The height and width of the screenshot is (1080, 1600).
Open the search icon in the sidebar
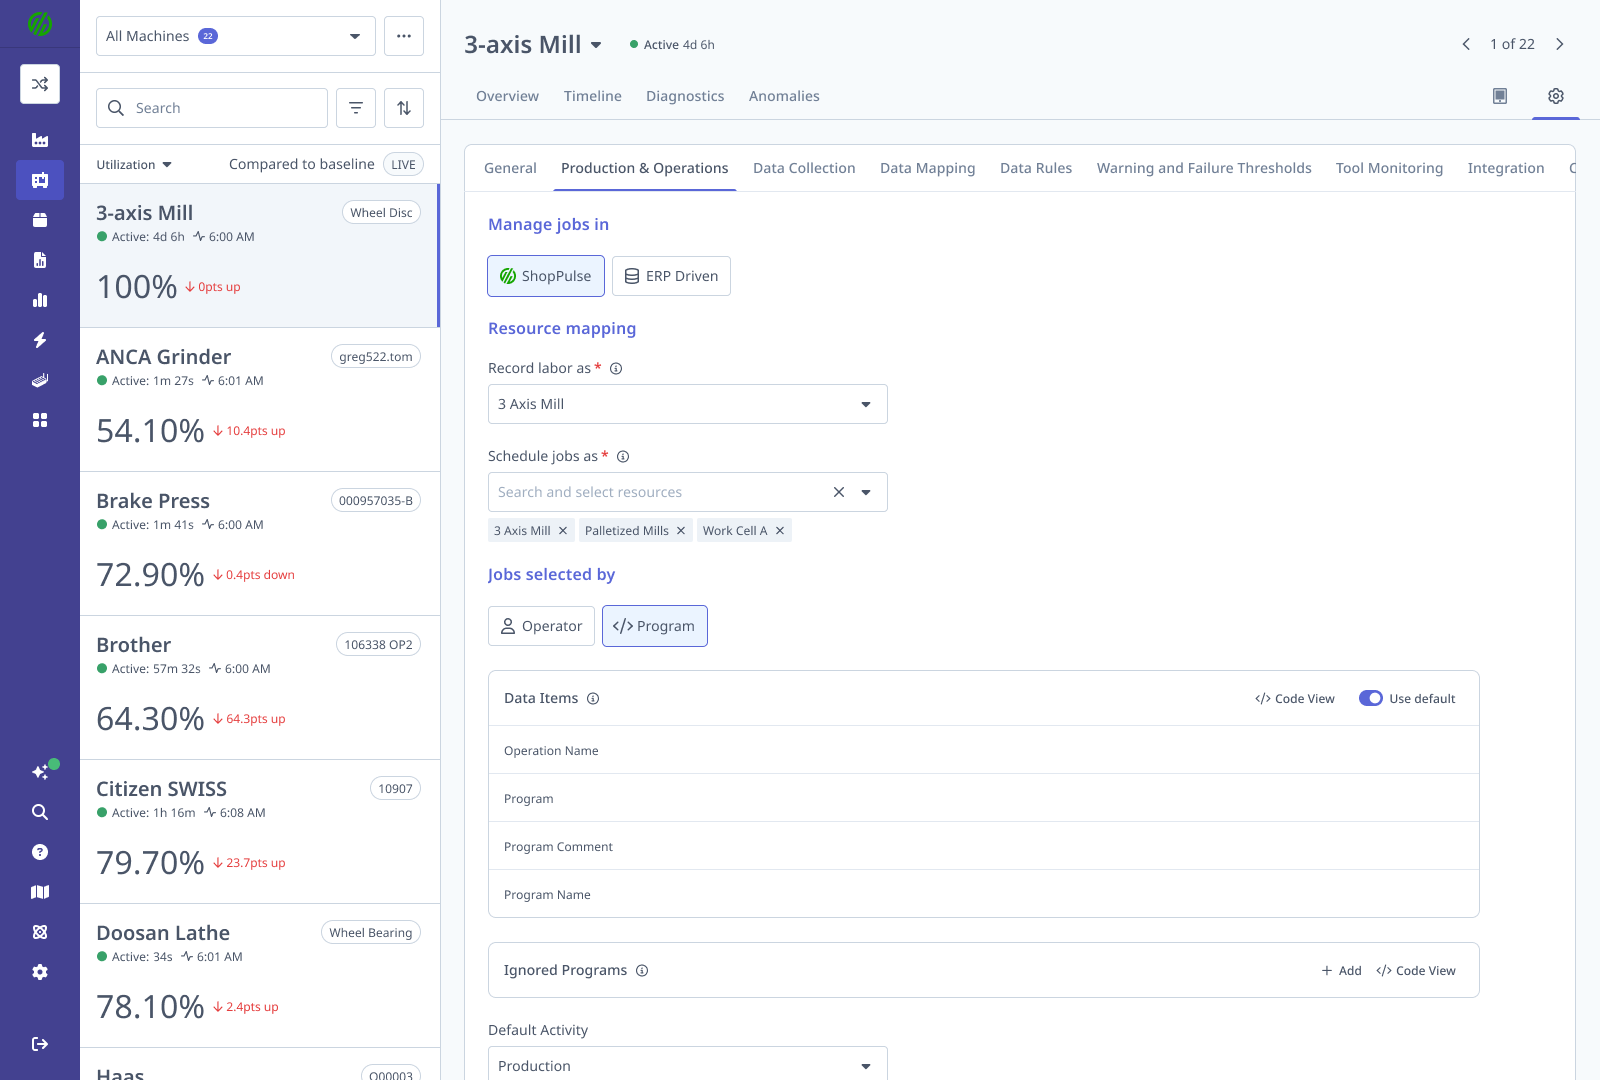(40, 812)
